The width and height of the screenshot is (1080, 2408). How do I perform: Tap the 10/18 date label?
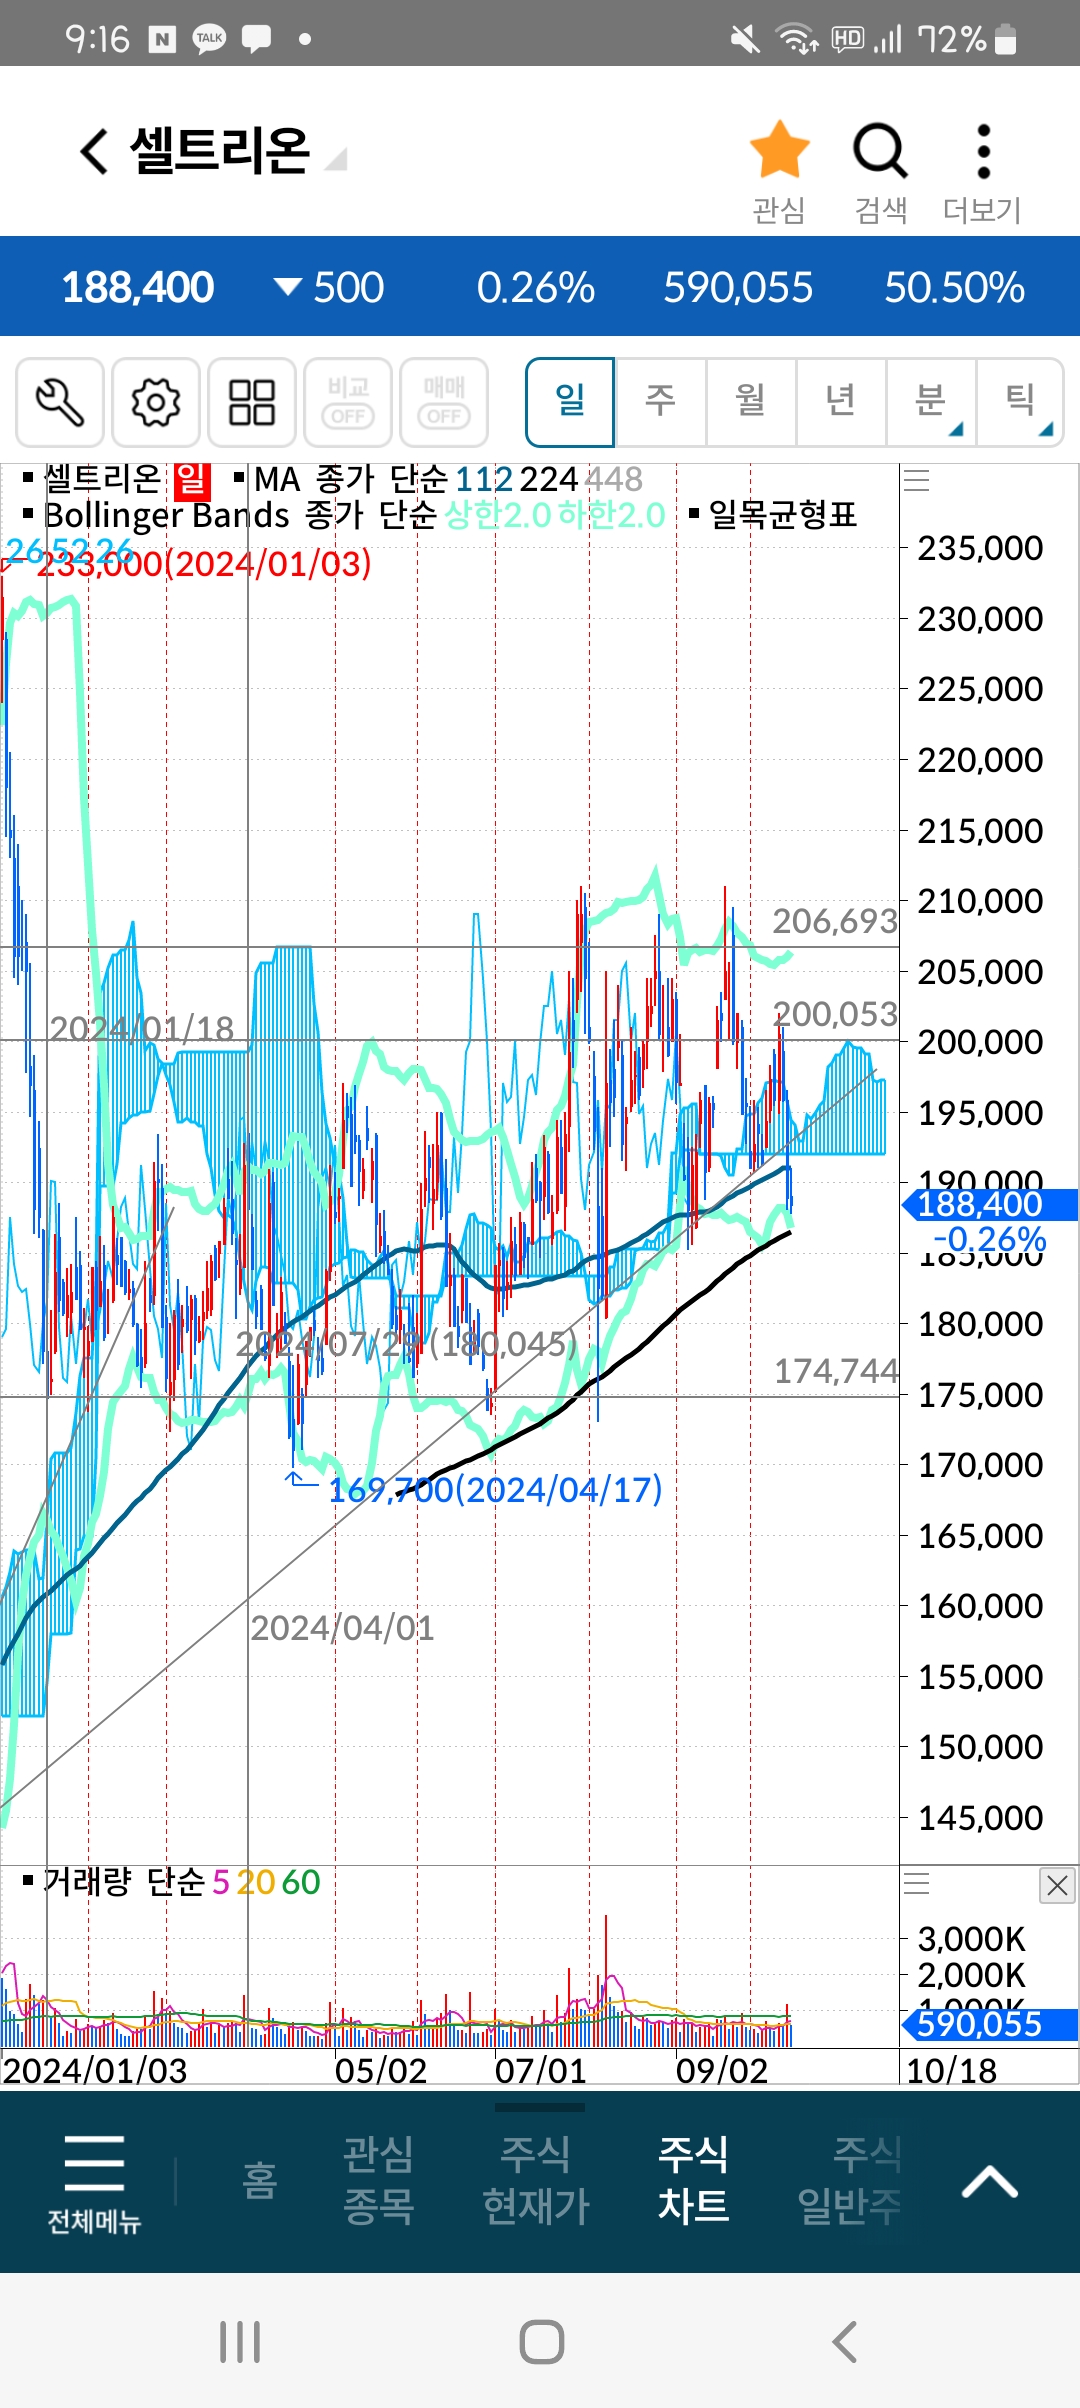[951, 2070]
